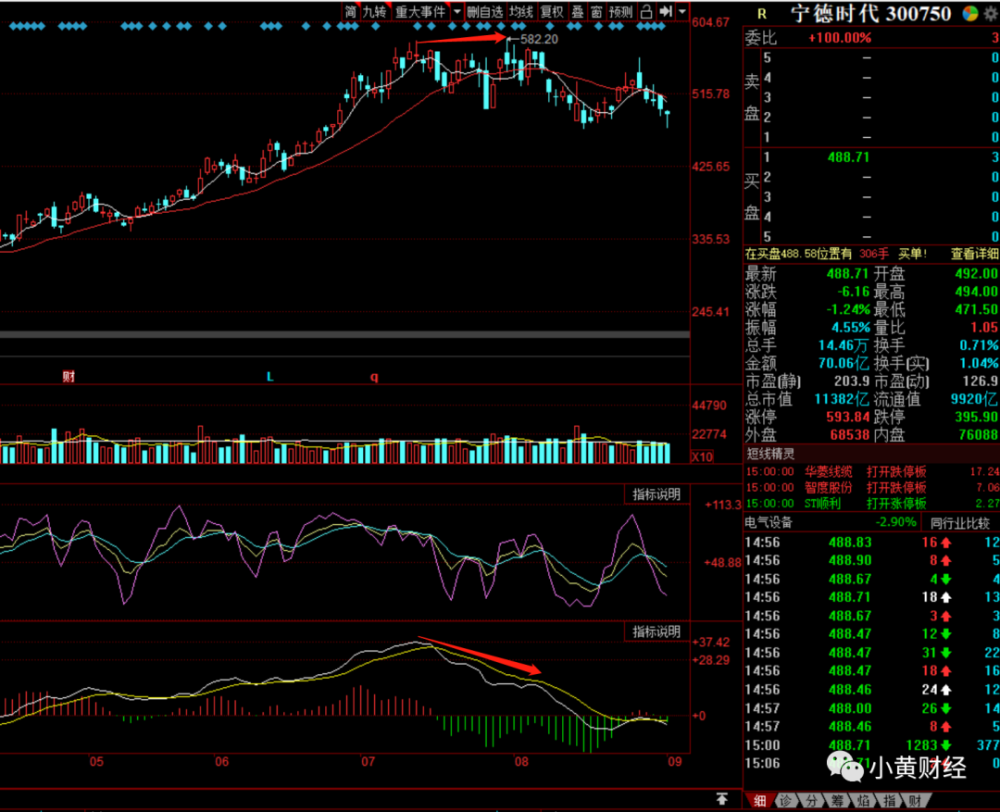Open the settings gear beside stock title
The height and width of the screenshot is (812, 1000).
pos(991,14)
